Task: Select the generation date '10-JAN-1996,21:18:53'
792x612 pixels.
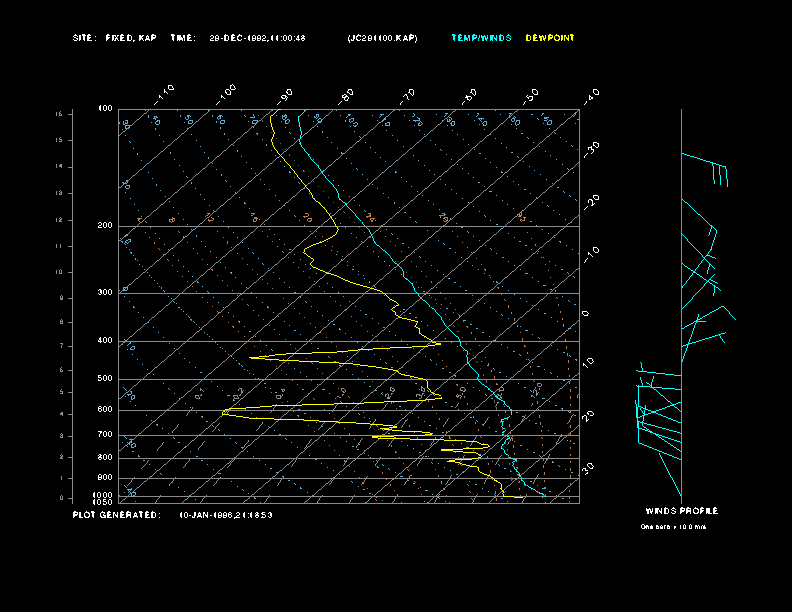Action: (226, 515)
